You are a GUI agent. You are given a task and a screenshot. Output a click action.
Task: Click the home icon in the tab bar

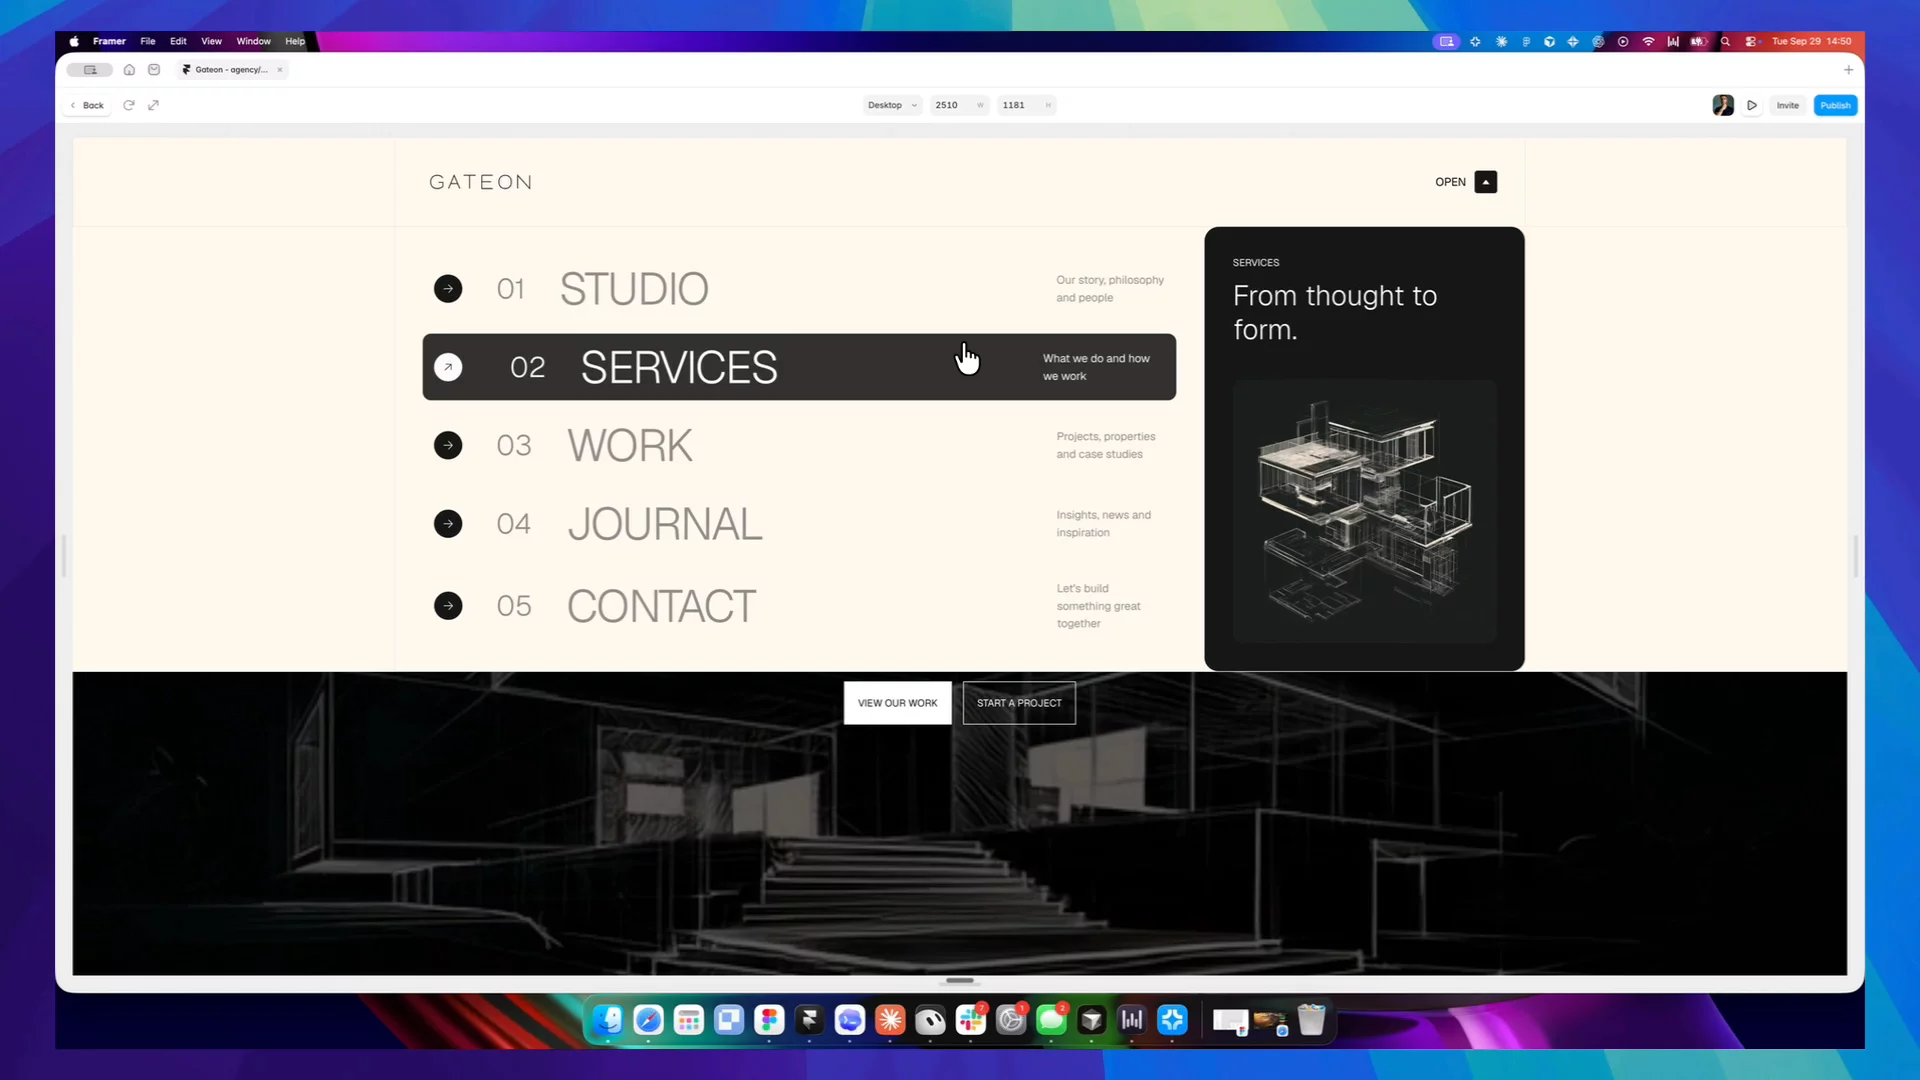coord(129,70)
